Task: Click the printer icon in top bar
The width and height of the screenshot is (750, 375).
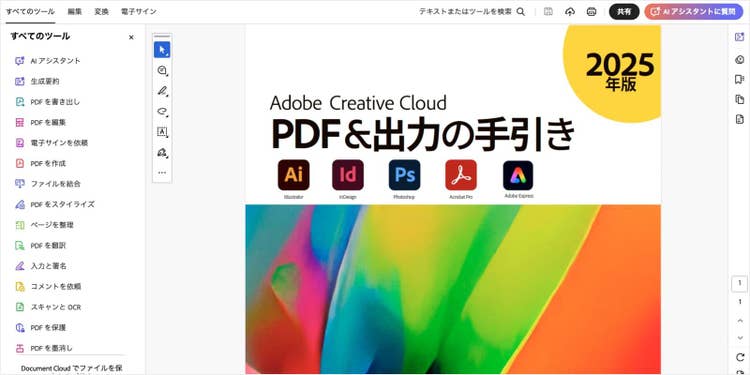Action: [591, 11]
